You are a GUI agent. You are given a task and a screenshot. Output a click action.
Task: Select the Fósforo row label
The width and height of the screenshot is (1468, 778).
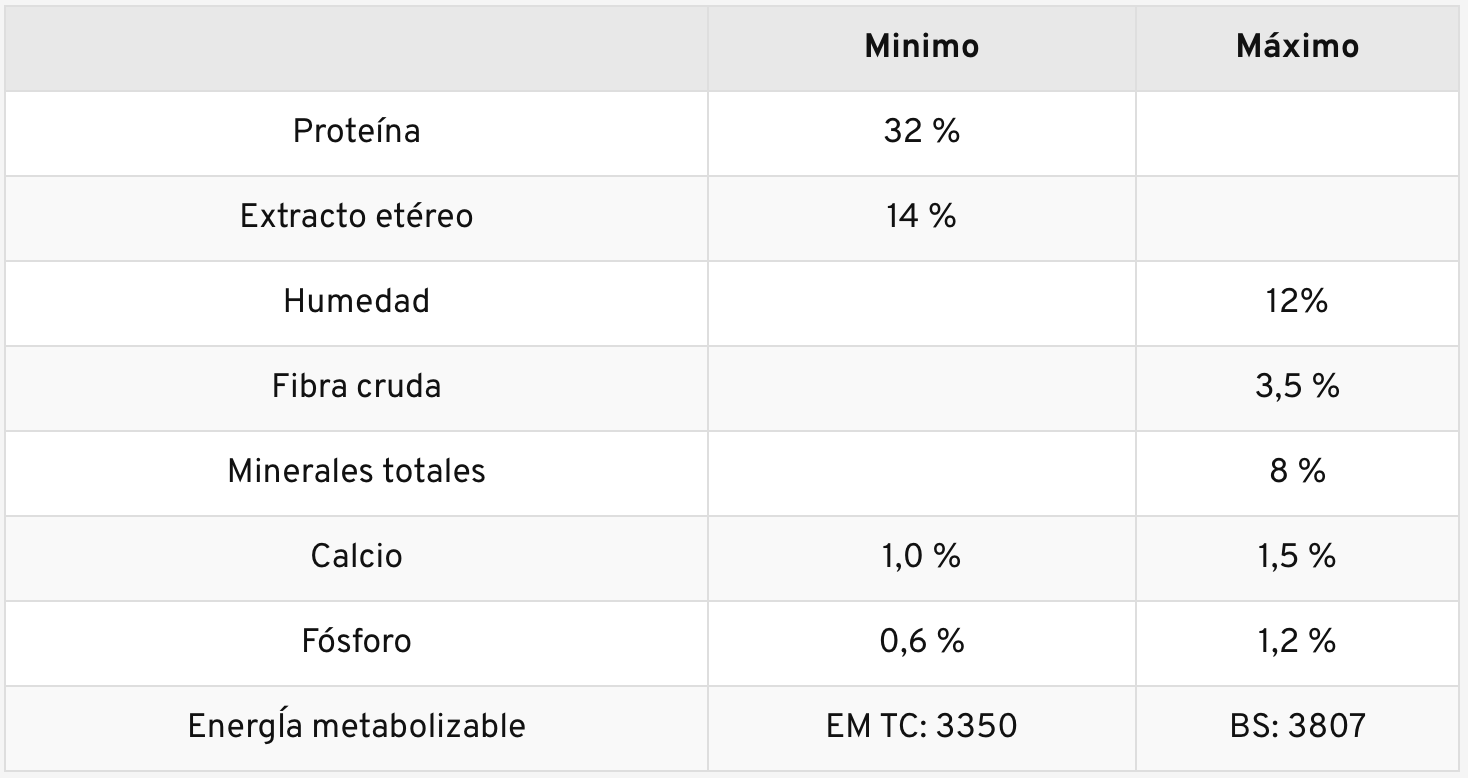click(356, 641)
